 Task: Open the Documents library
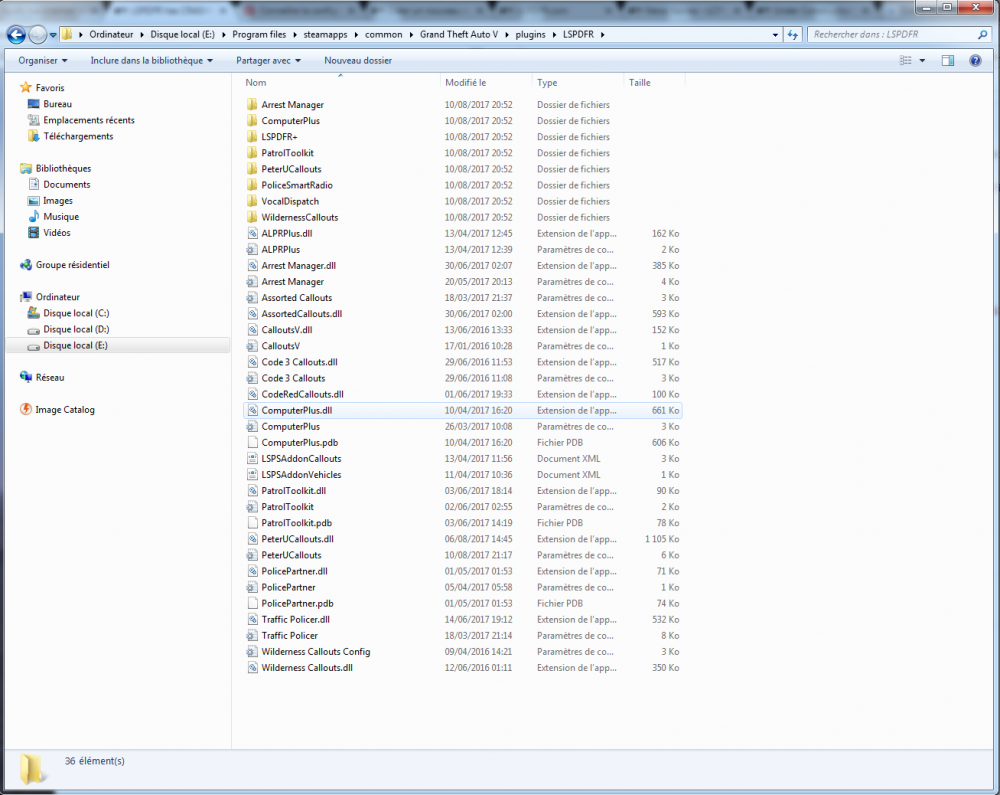click(x=66, y=184)
